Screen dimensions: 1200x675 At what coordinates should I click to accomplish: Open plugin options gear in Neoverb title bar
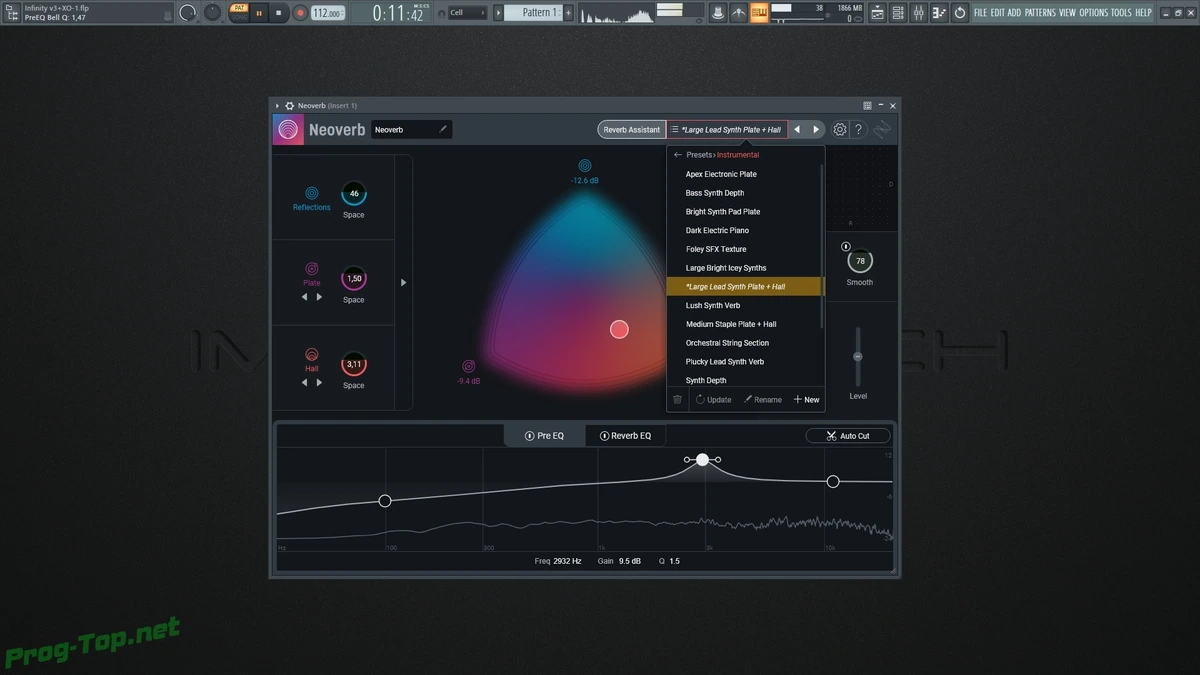289,105
